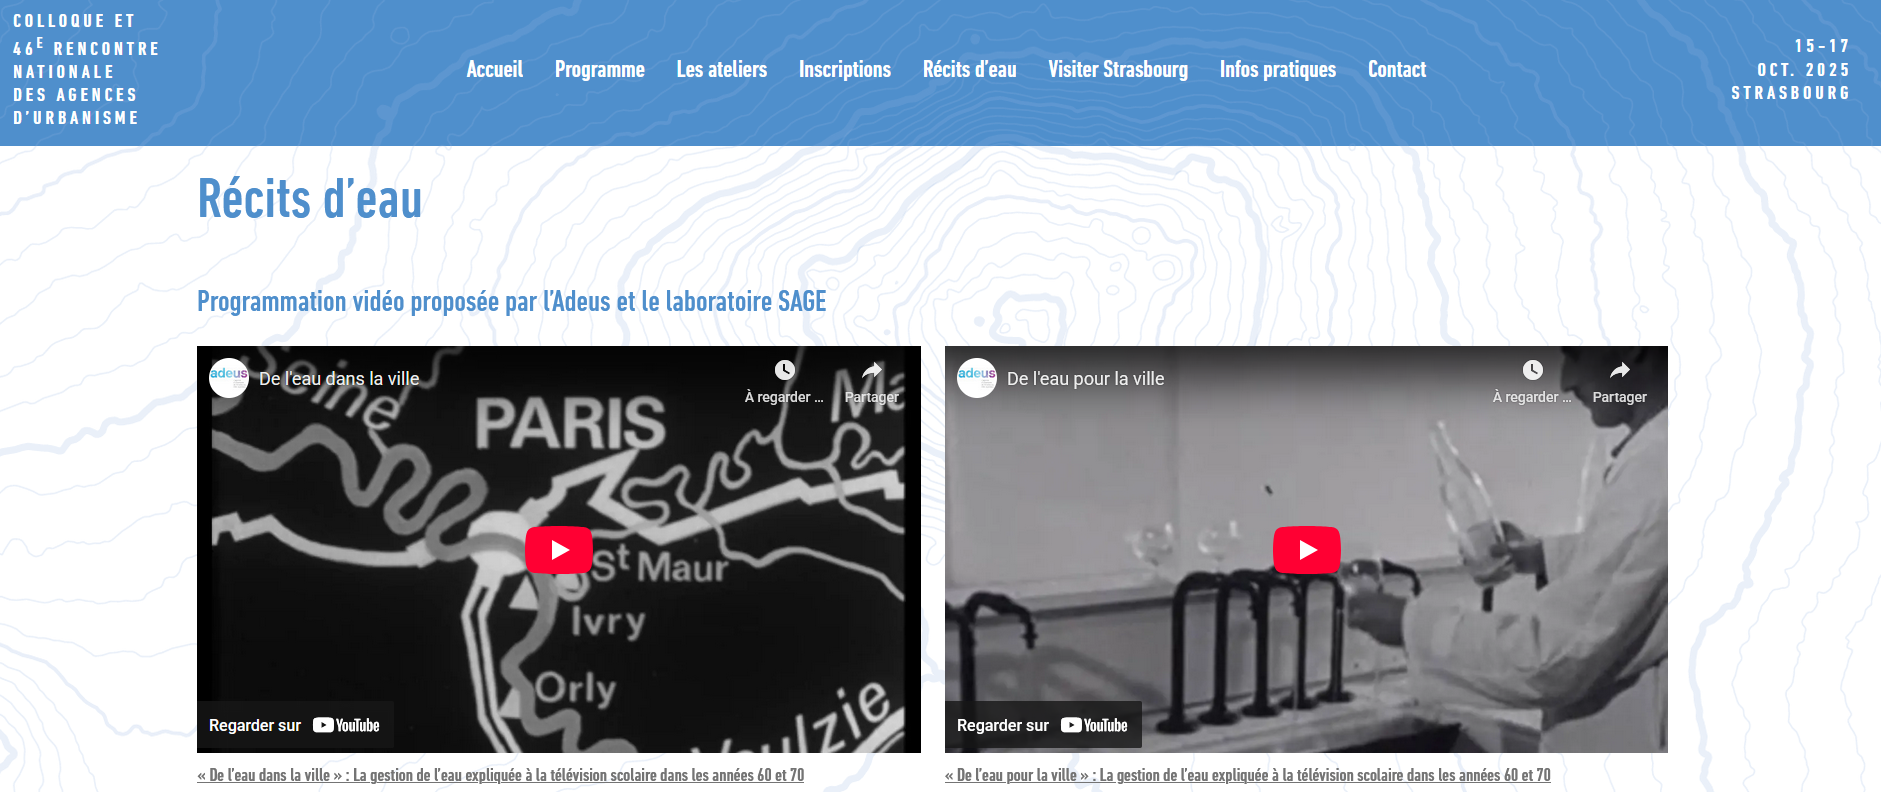
Task: Go to the Programme page
Action: coord(600,69)
